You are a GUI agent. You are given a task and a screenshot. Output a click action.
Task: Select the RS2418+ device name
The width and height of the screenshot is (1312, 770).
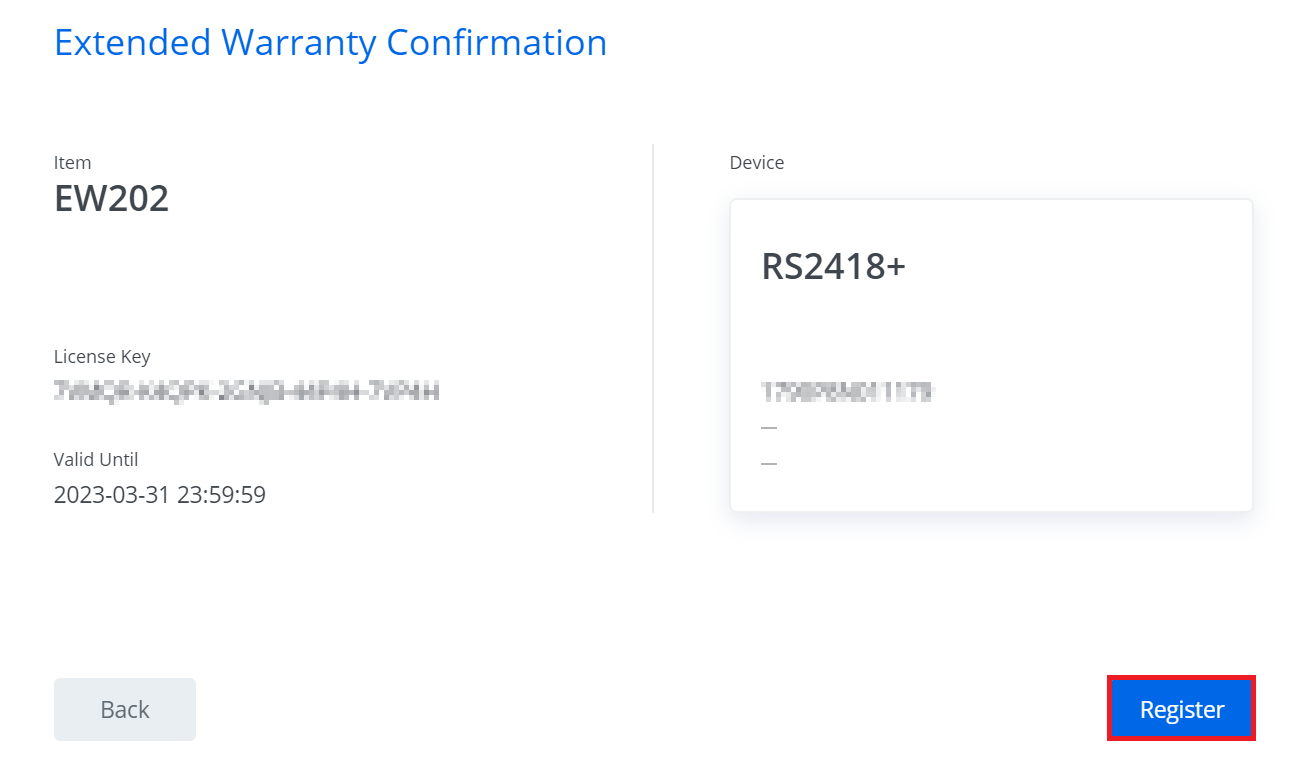click(x=833, y=266)
